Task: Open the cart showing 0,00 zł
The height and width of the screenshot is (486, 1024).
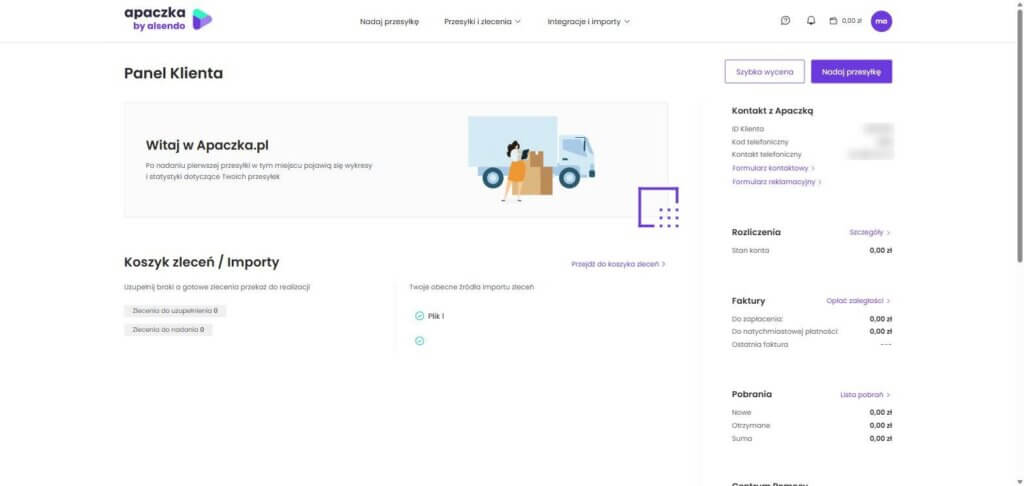Action: (845, 21)
